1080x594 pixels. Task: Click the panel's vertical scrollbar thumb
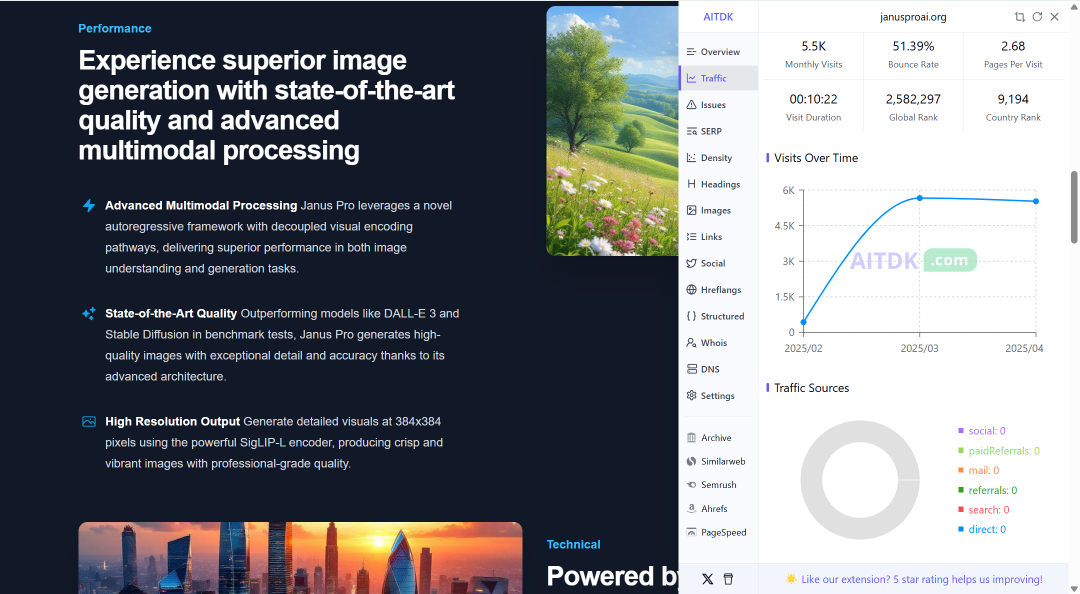(1074, 207)
